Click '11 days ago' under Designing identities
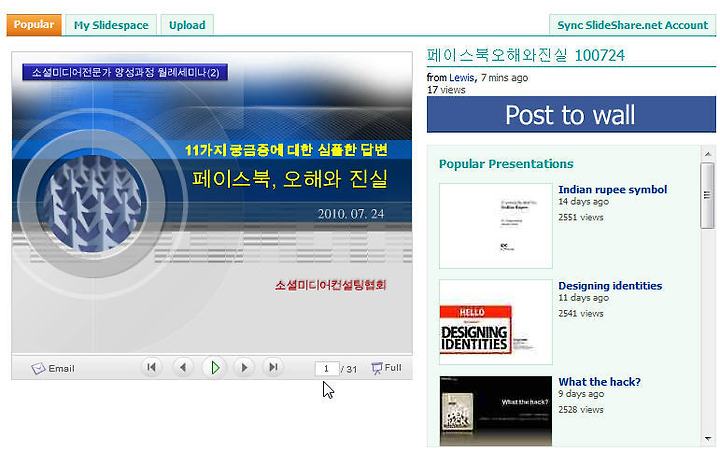Screen dimensions: 720x451 pos(584,298)
